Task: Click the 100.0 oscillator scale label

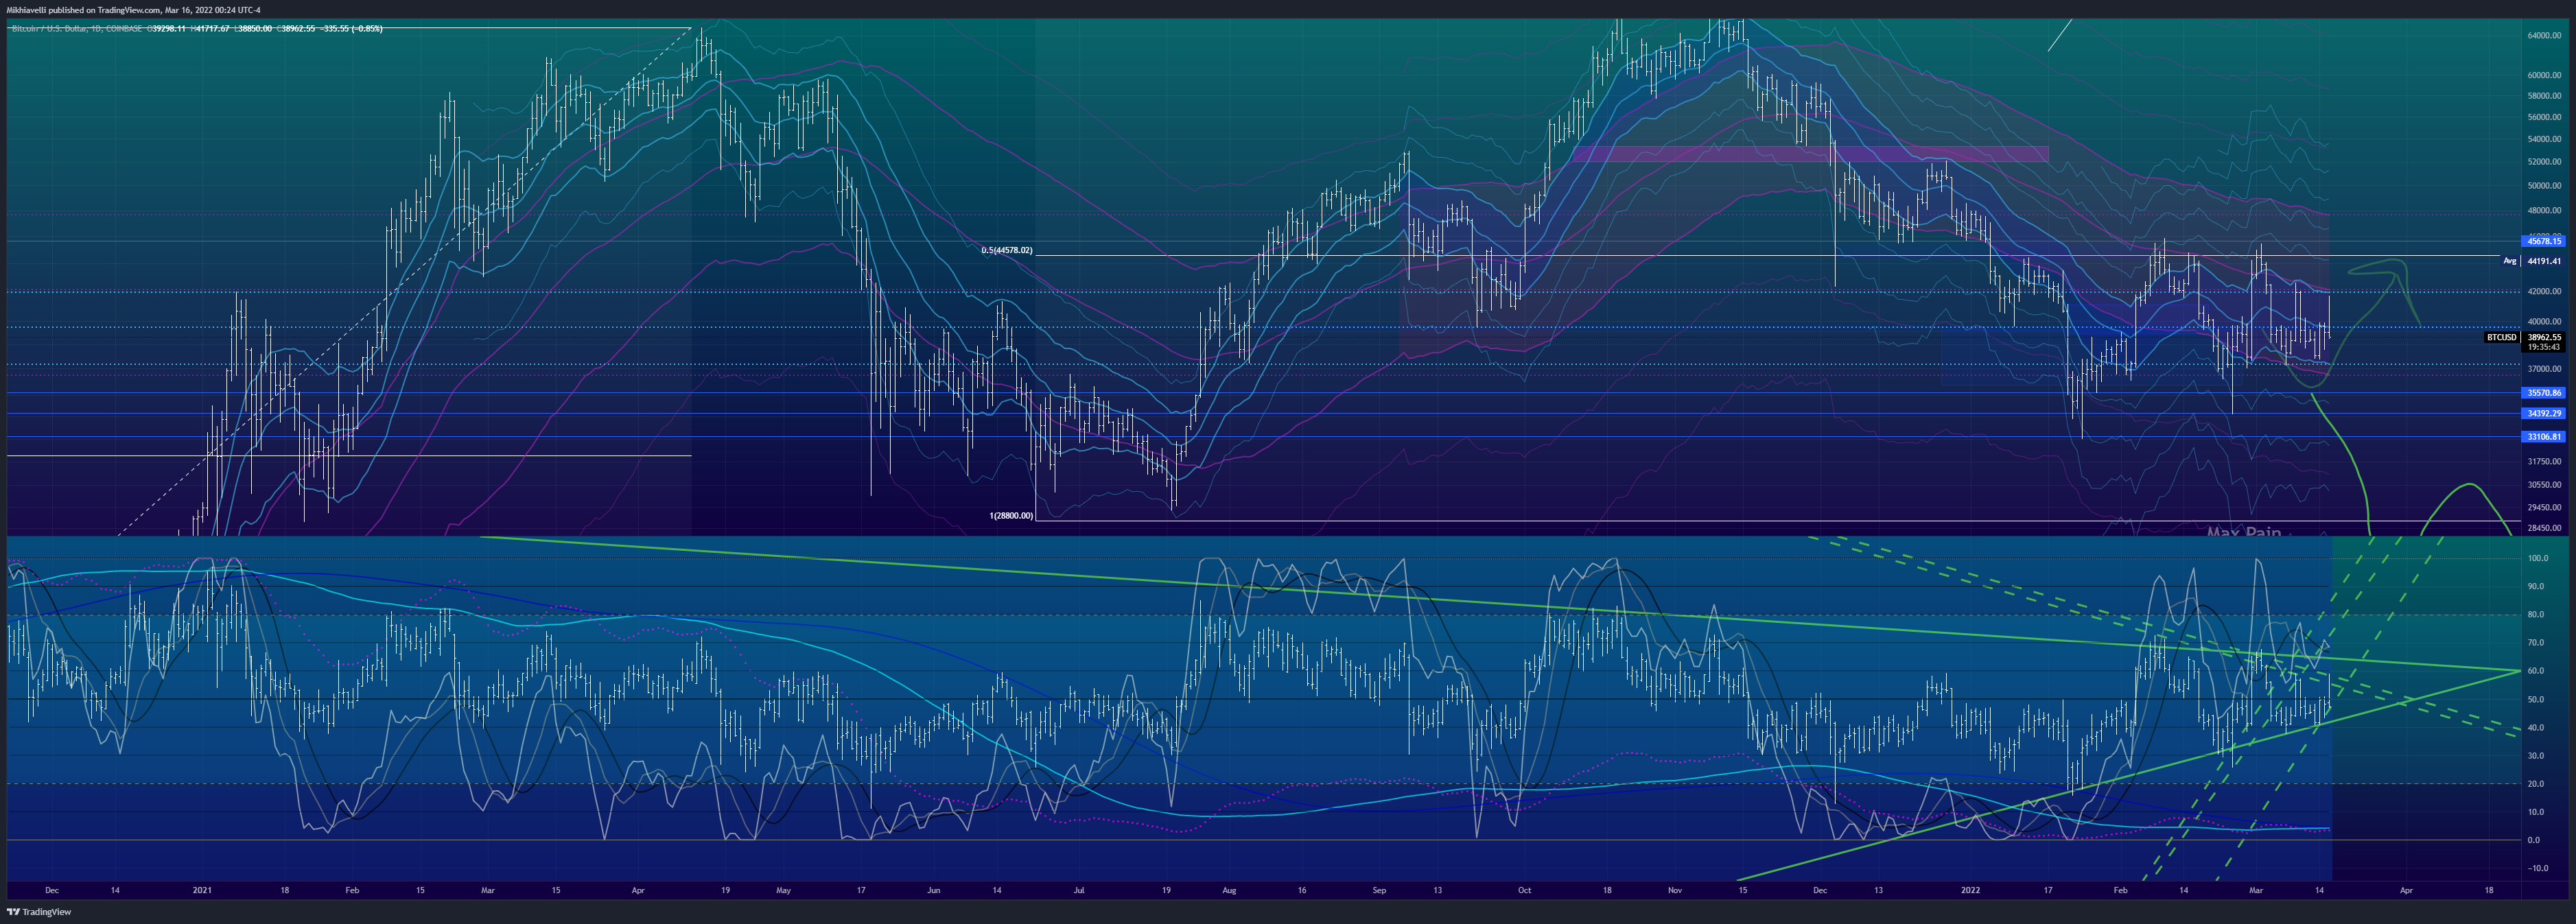Action: tap(2537, 558)
